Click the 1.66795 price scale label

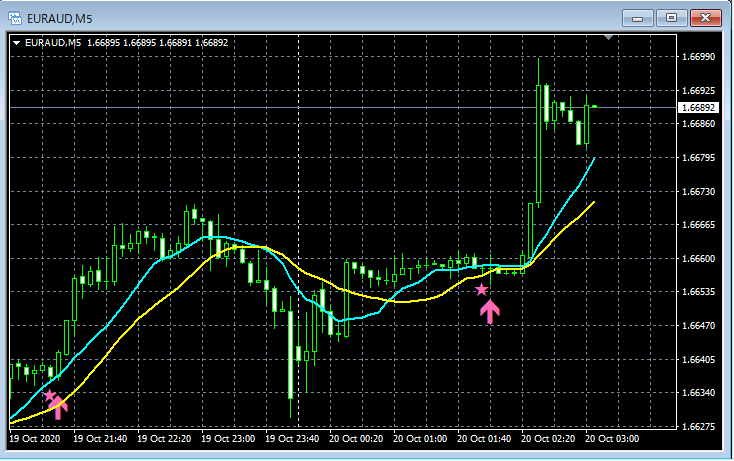tap(698, 158)
